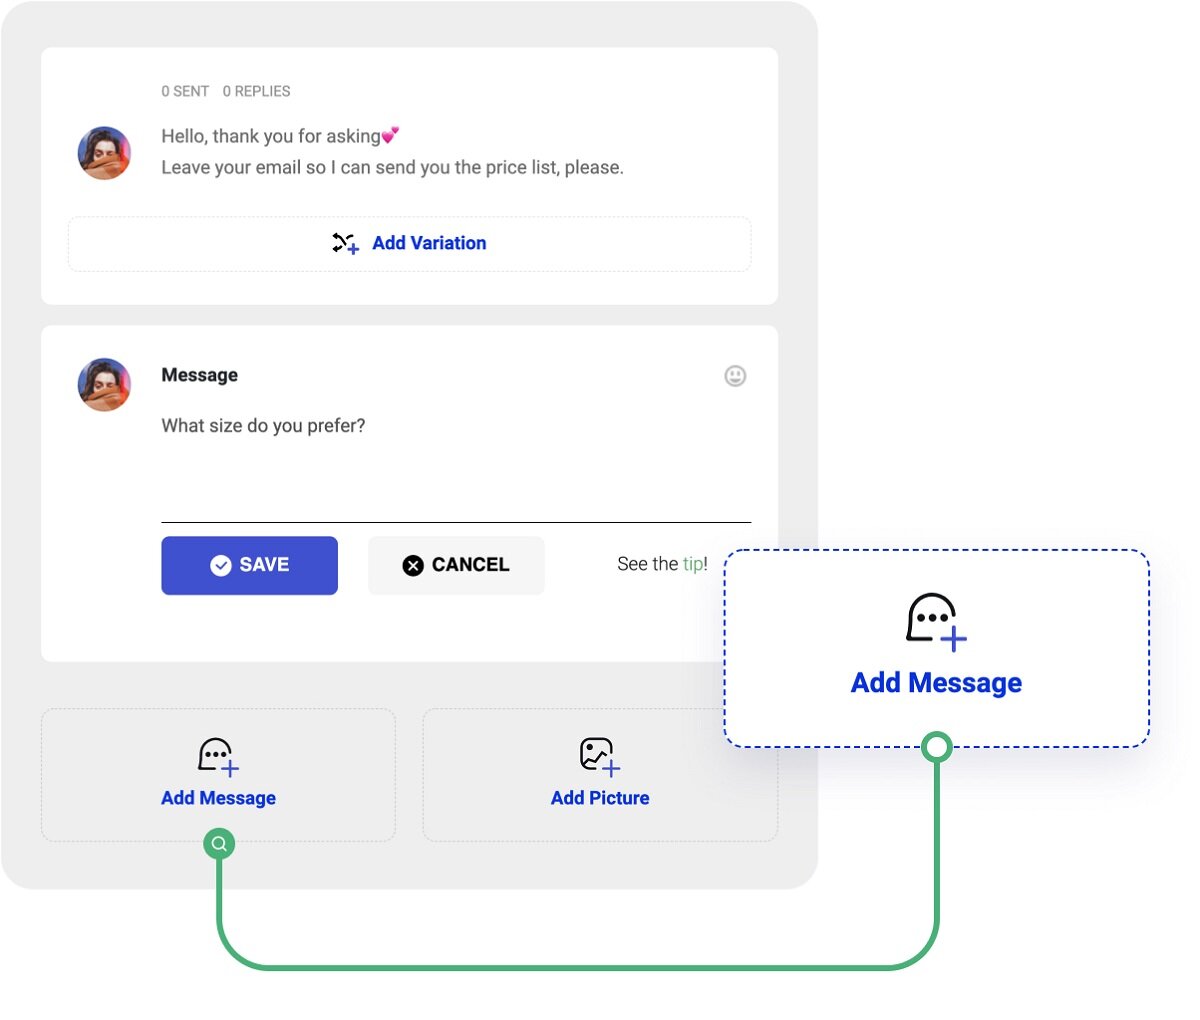
Task: Click the 'Add Picture' text label
Action: (x=600, y=798)
